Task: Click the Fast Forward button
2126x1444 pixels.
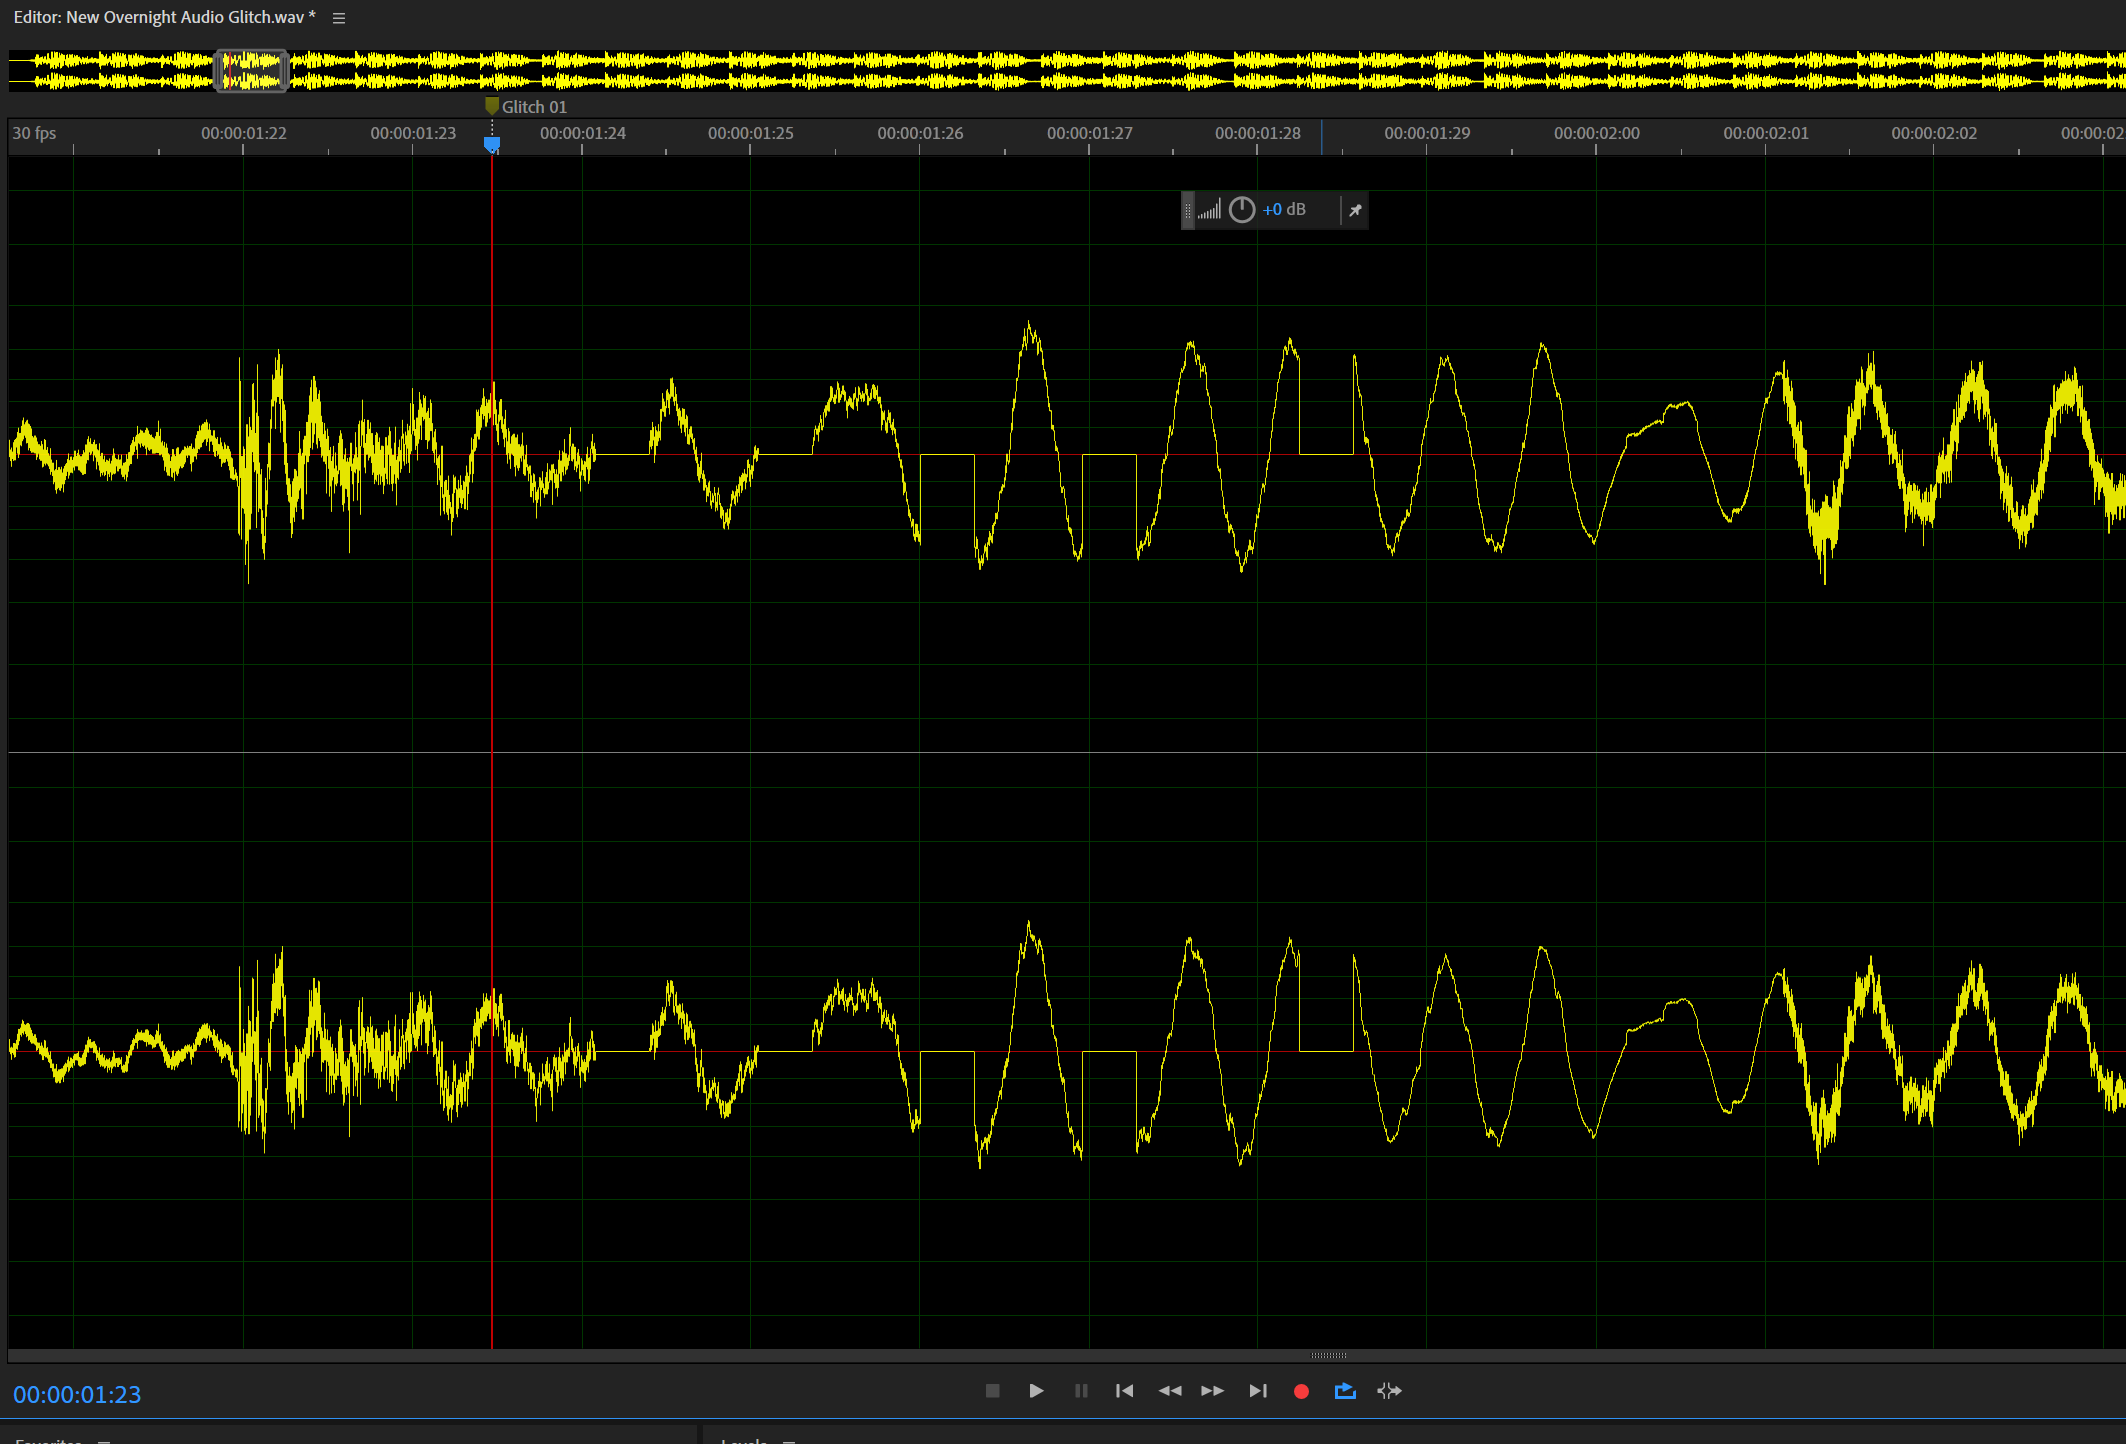Action: pyautogui.click(x=1212, y=1391)
